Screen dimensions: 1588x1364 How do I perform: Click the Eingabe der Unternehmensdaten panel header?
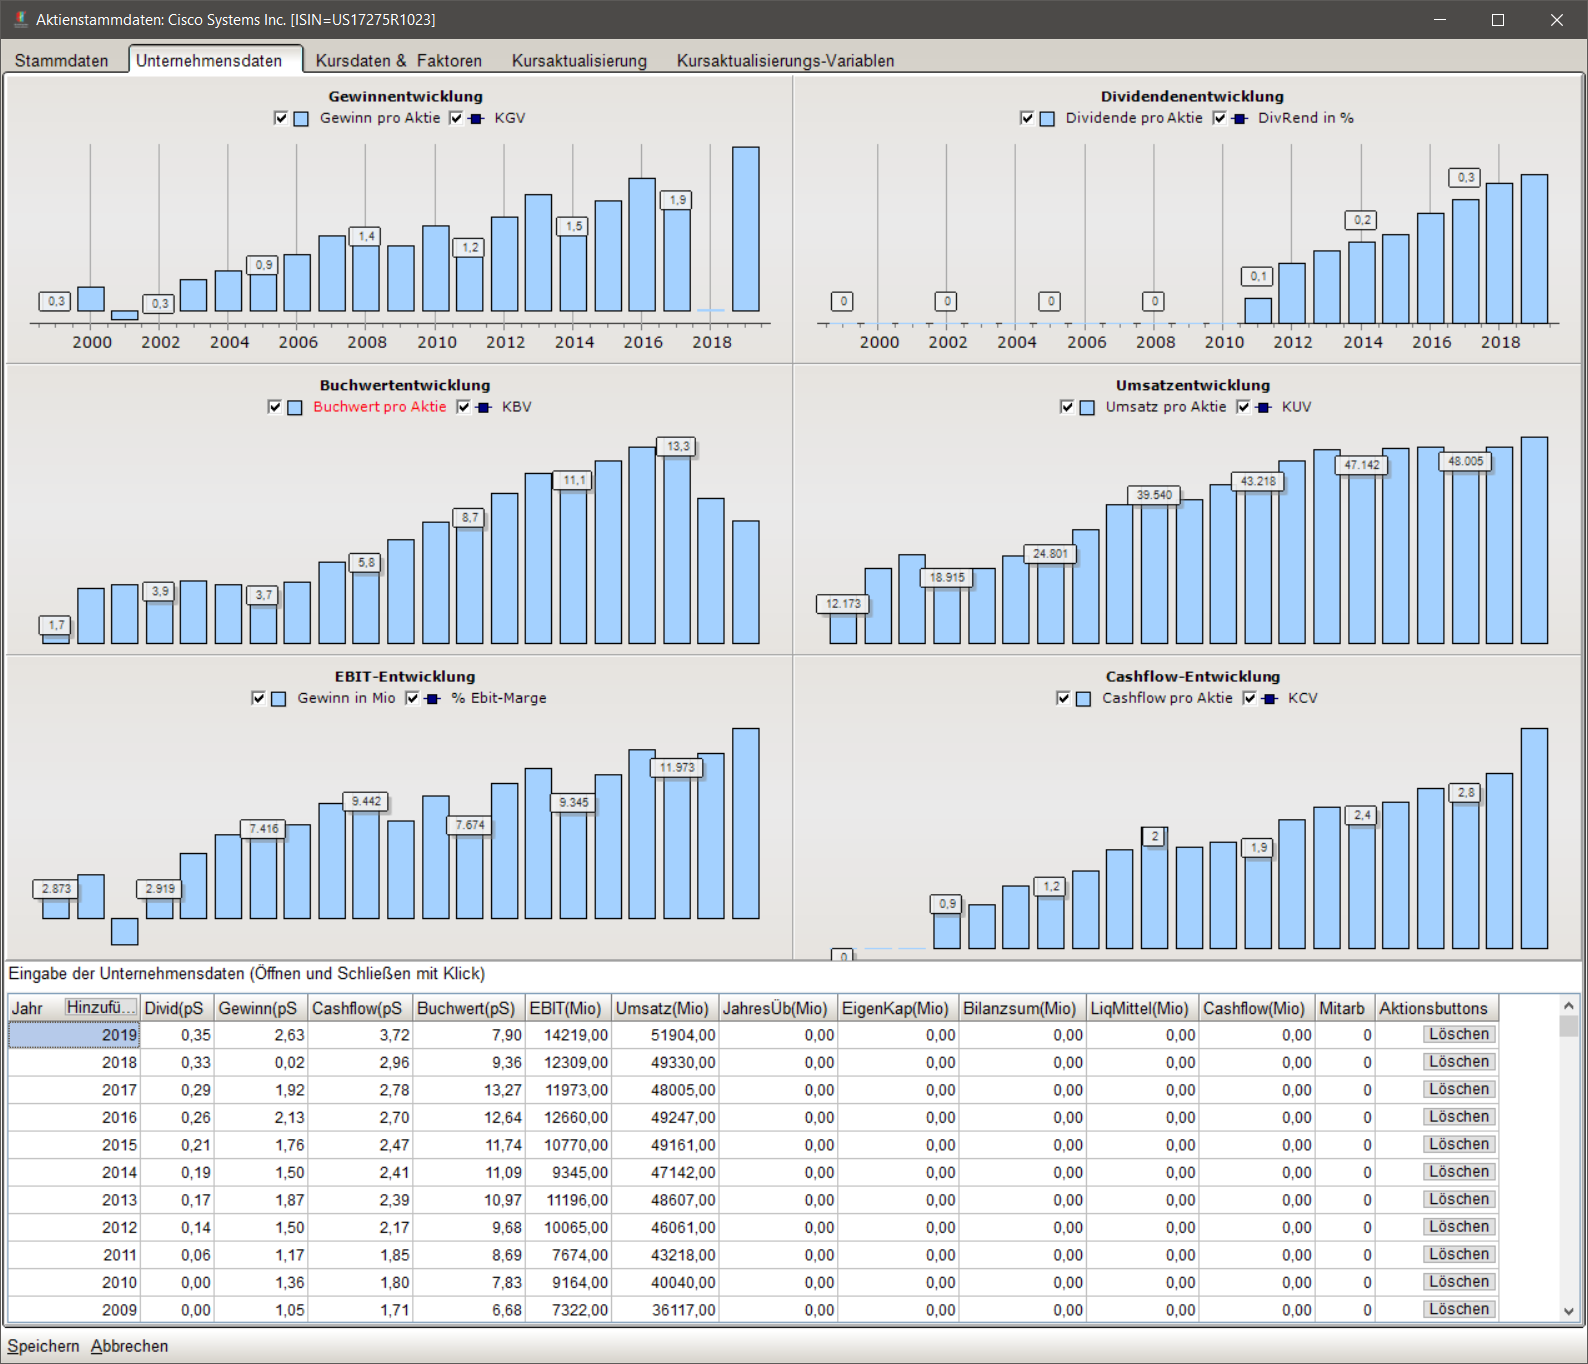point(247,974)
